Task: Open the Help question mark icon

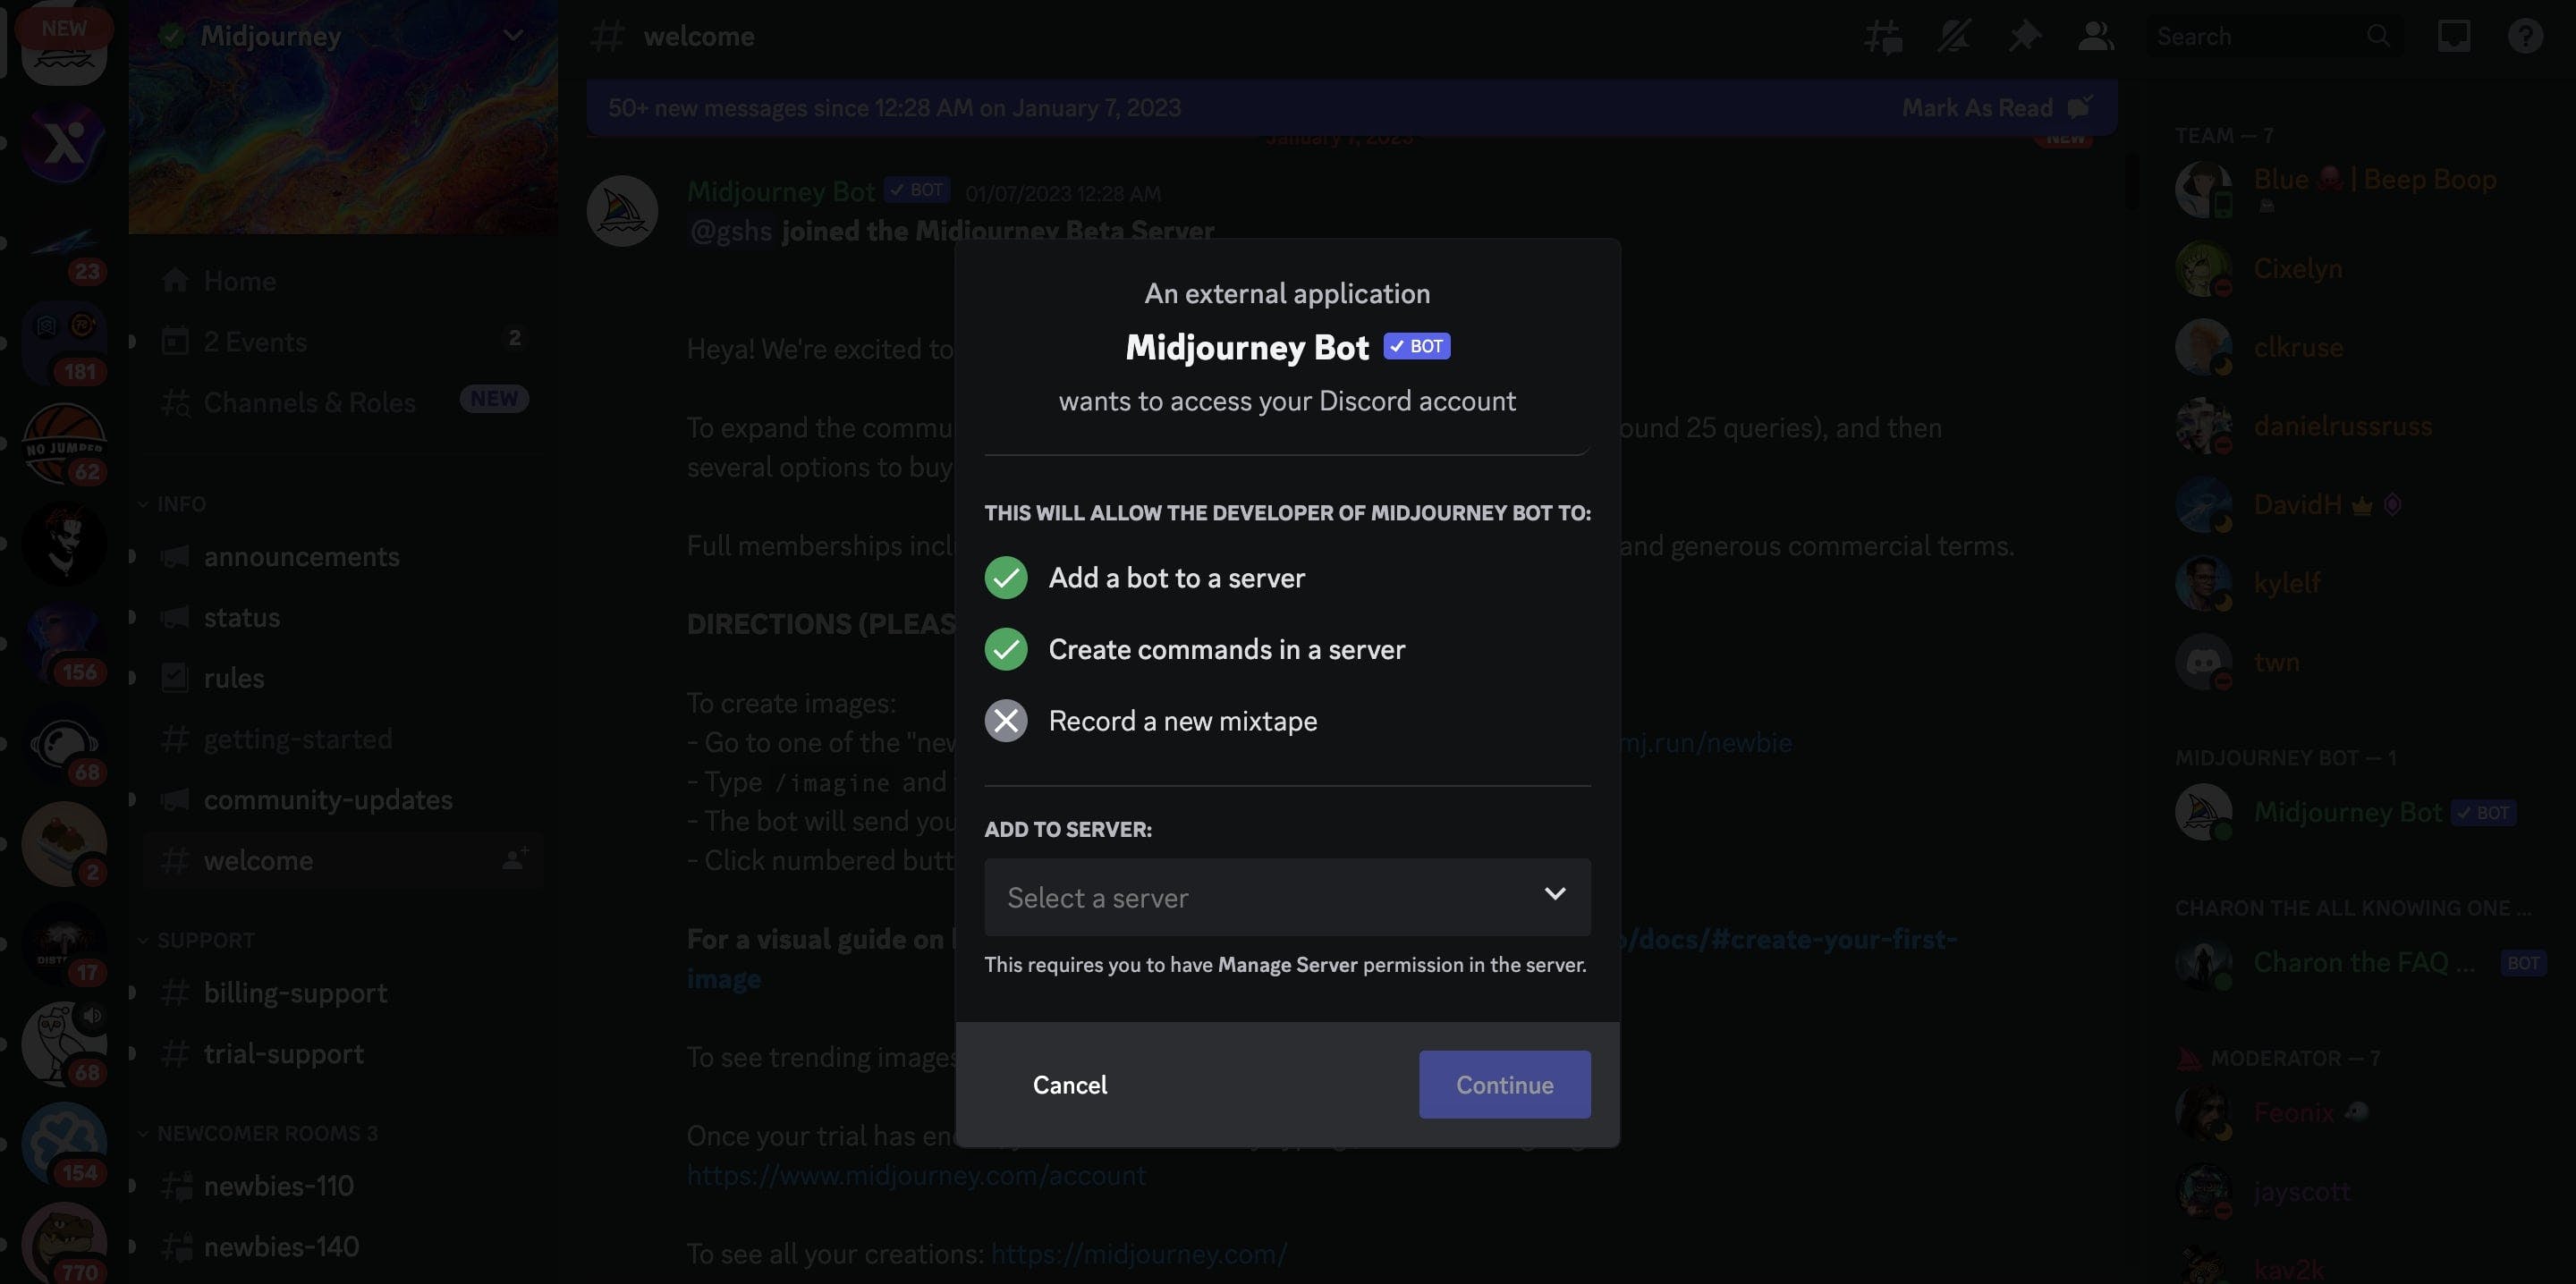Action: 2525,37
